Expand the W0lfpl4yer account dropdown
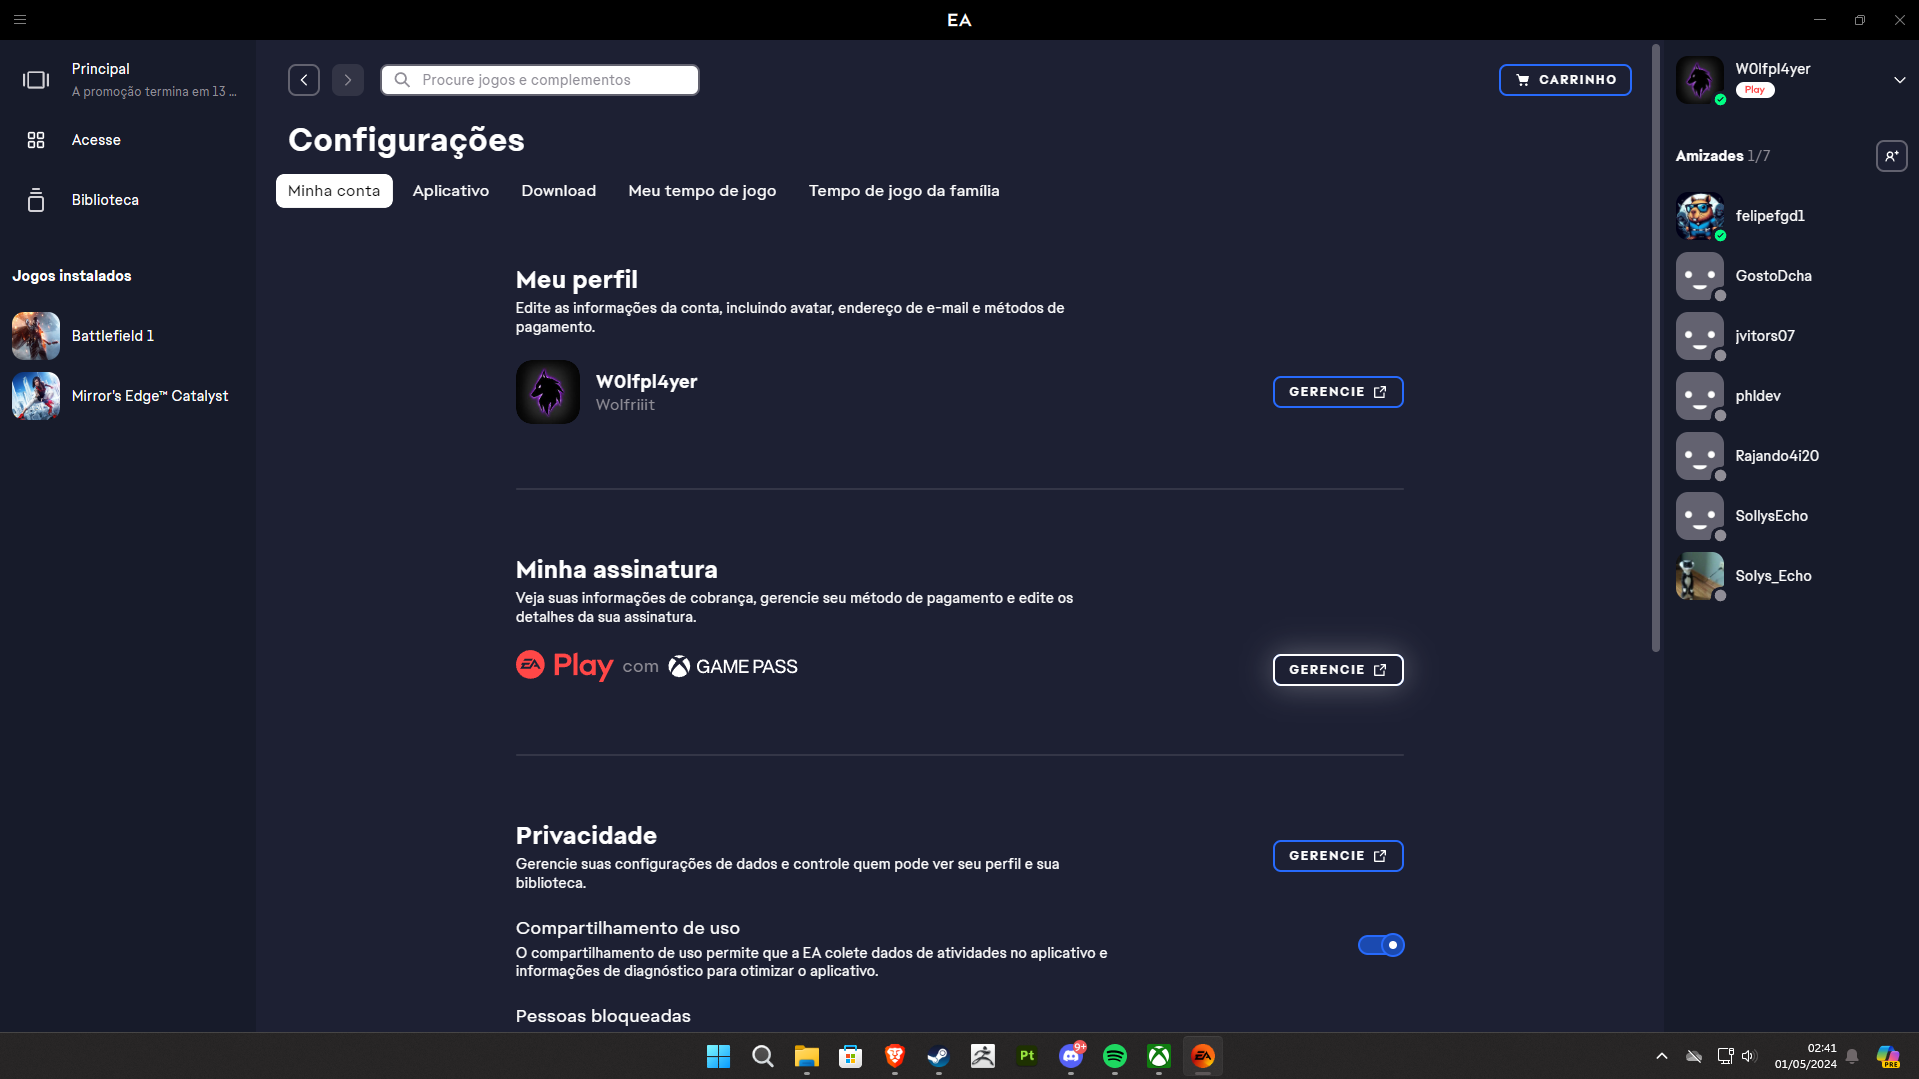This screenshot has width=1919, height=1079. tap(1899, 80)
